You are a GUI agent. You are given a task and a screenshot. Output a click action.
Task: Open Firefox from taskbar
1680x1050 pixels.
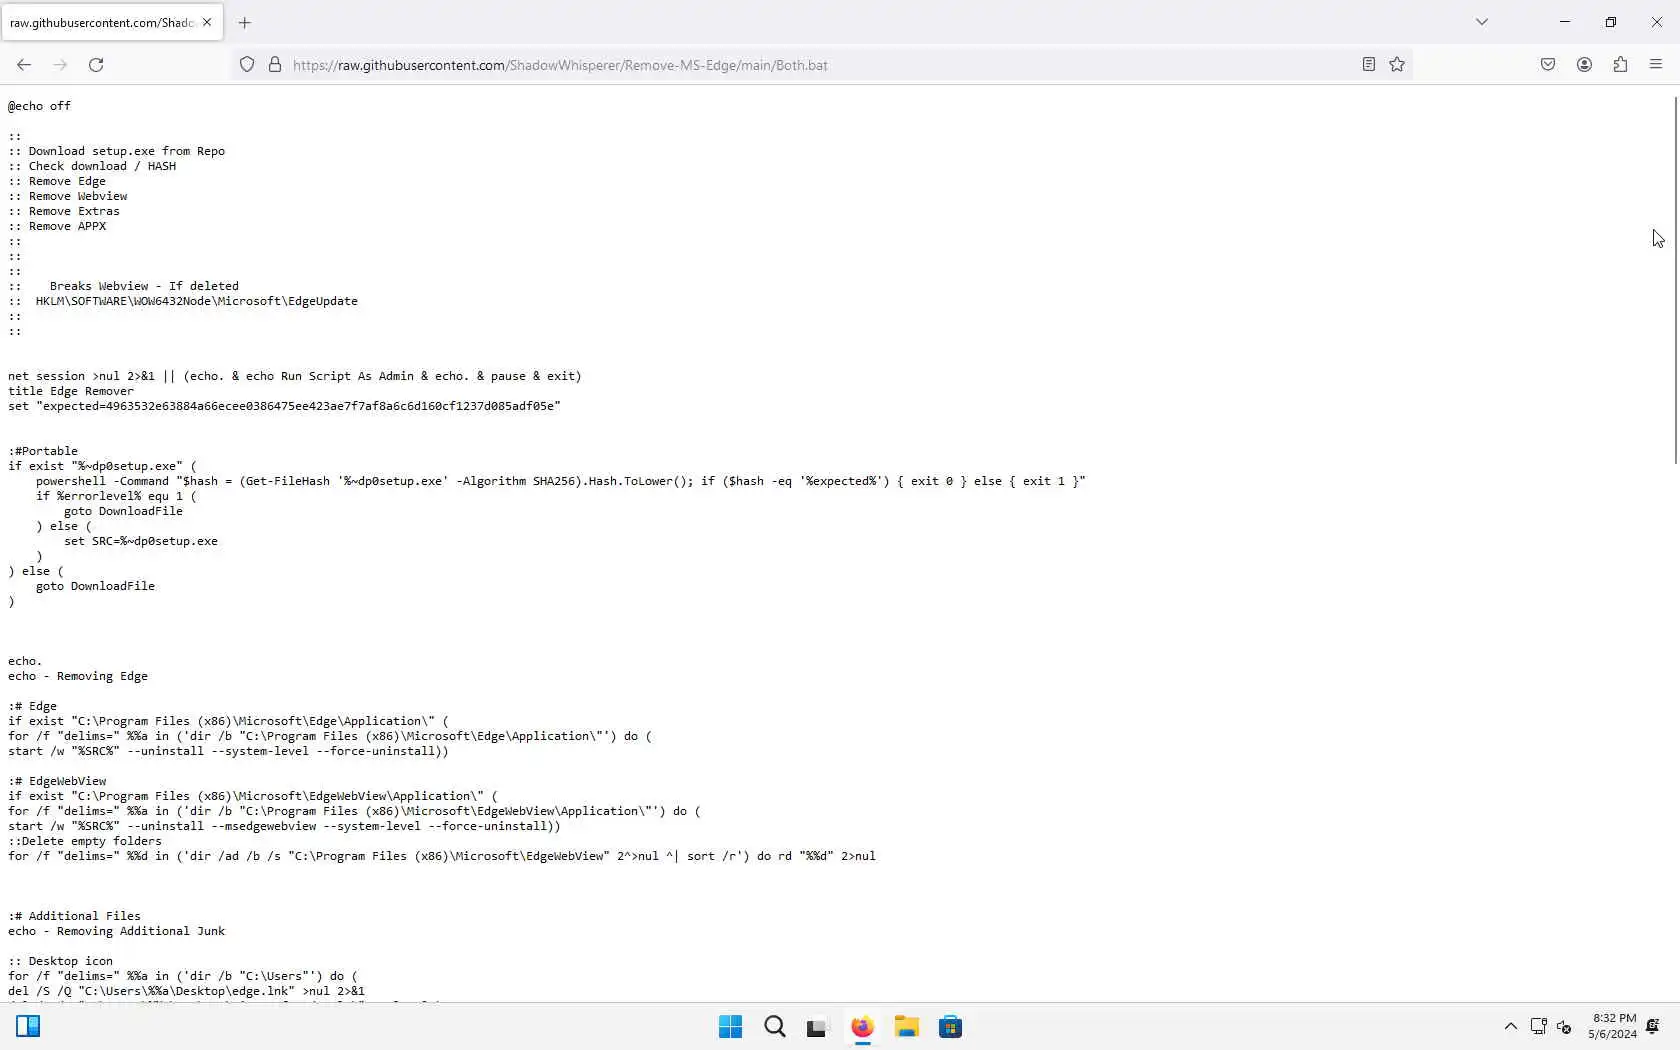[x=862, y=1027]
